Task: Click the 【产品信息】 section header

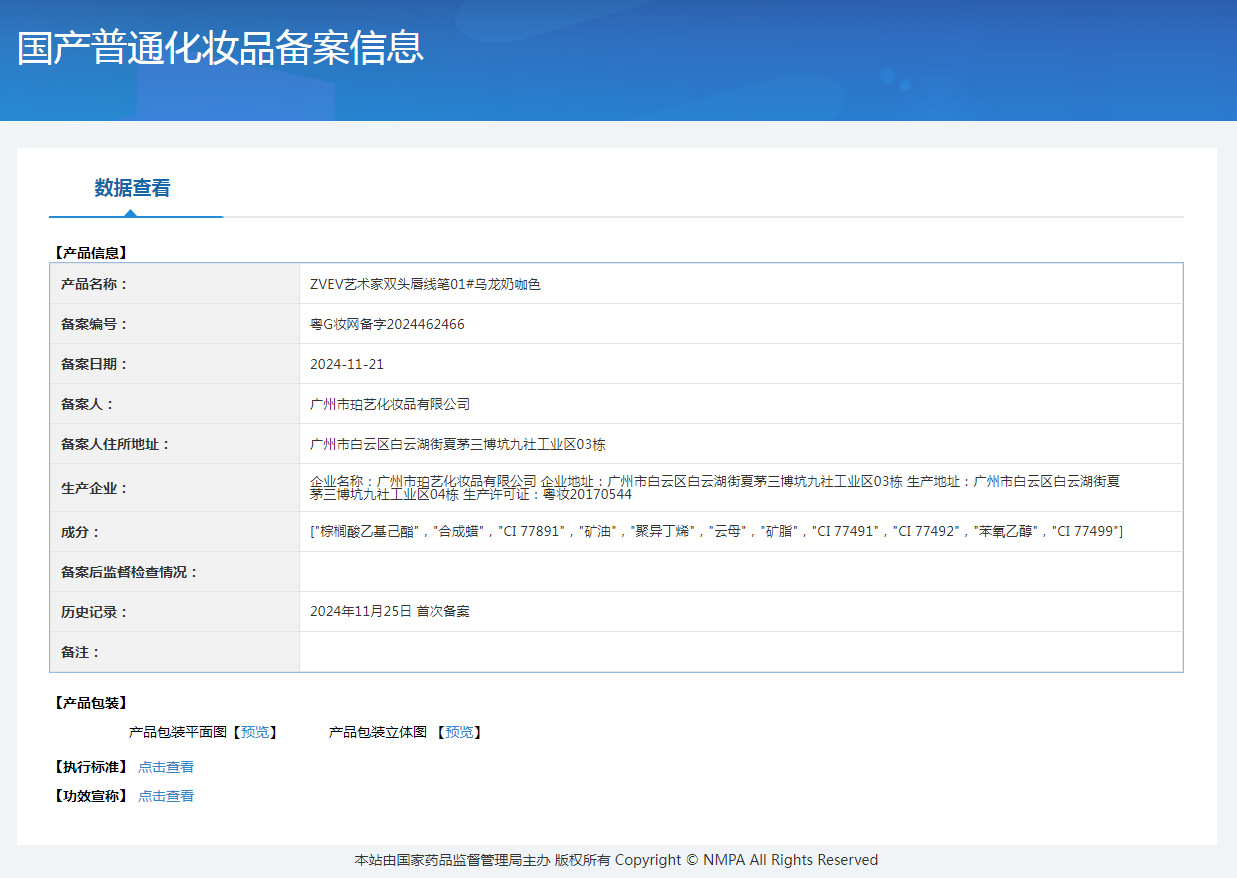Action: point(90,253)
